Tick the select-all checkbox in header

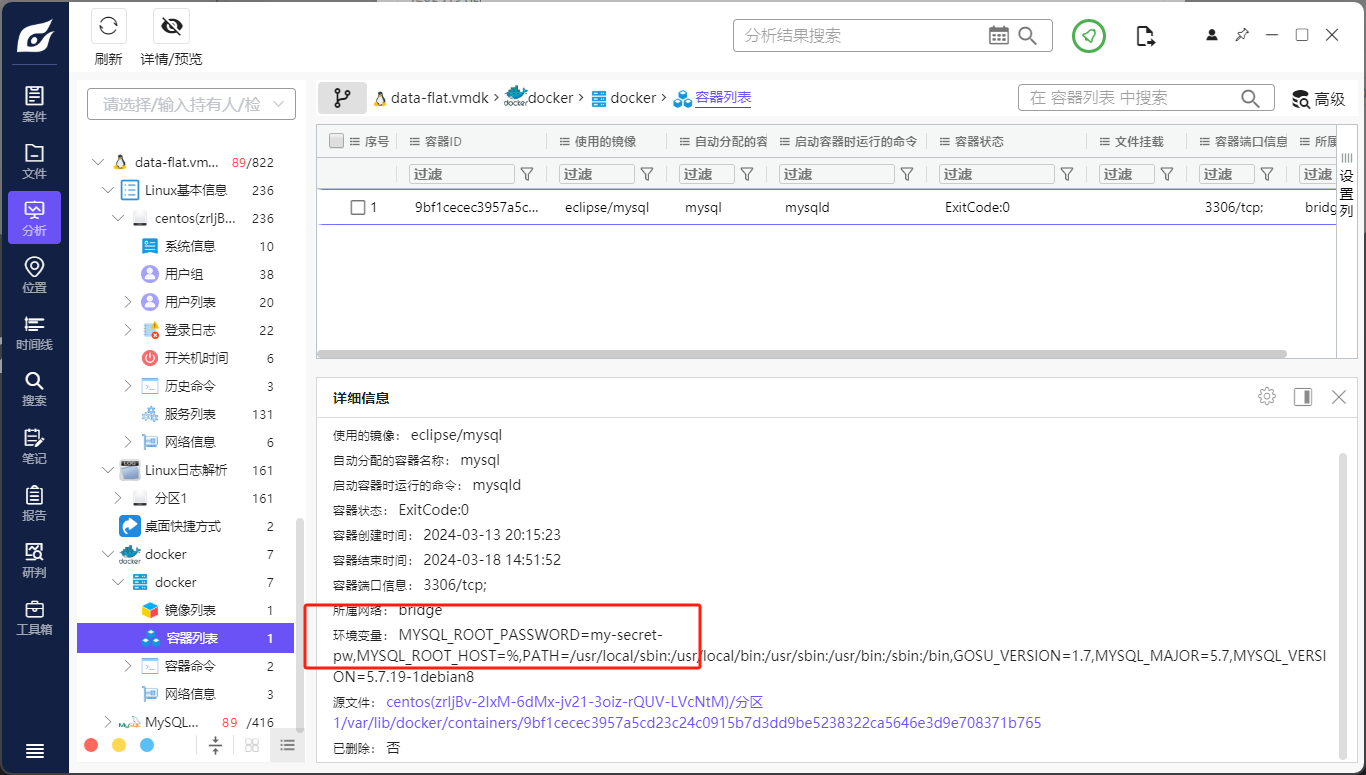click(x=336, y=141)
